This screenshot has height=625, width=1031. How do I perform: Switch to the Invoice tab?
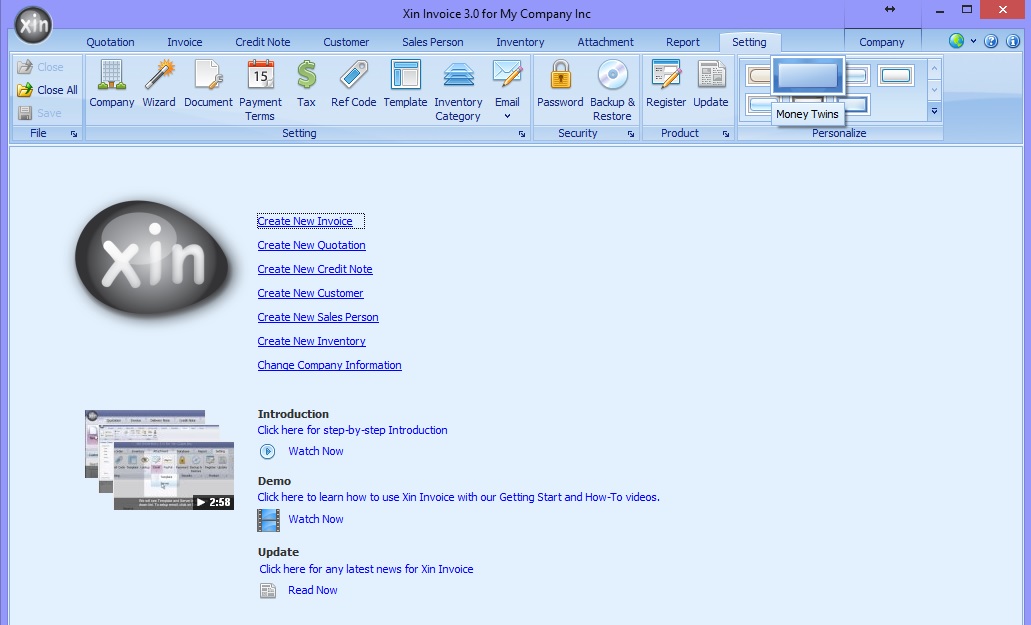[184, 42]
